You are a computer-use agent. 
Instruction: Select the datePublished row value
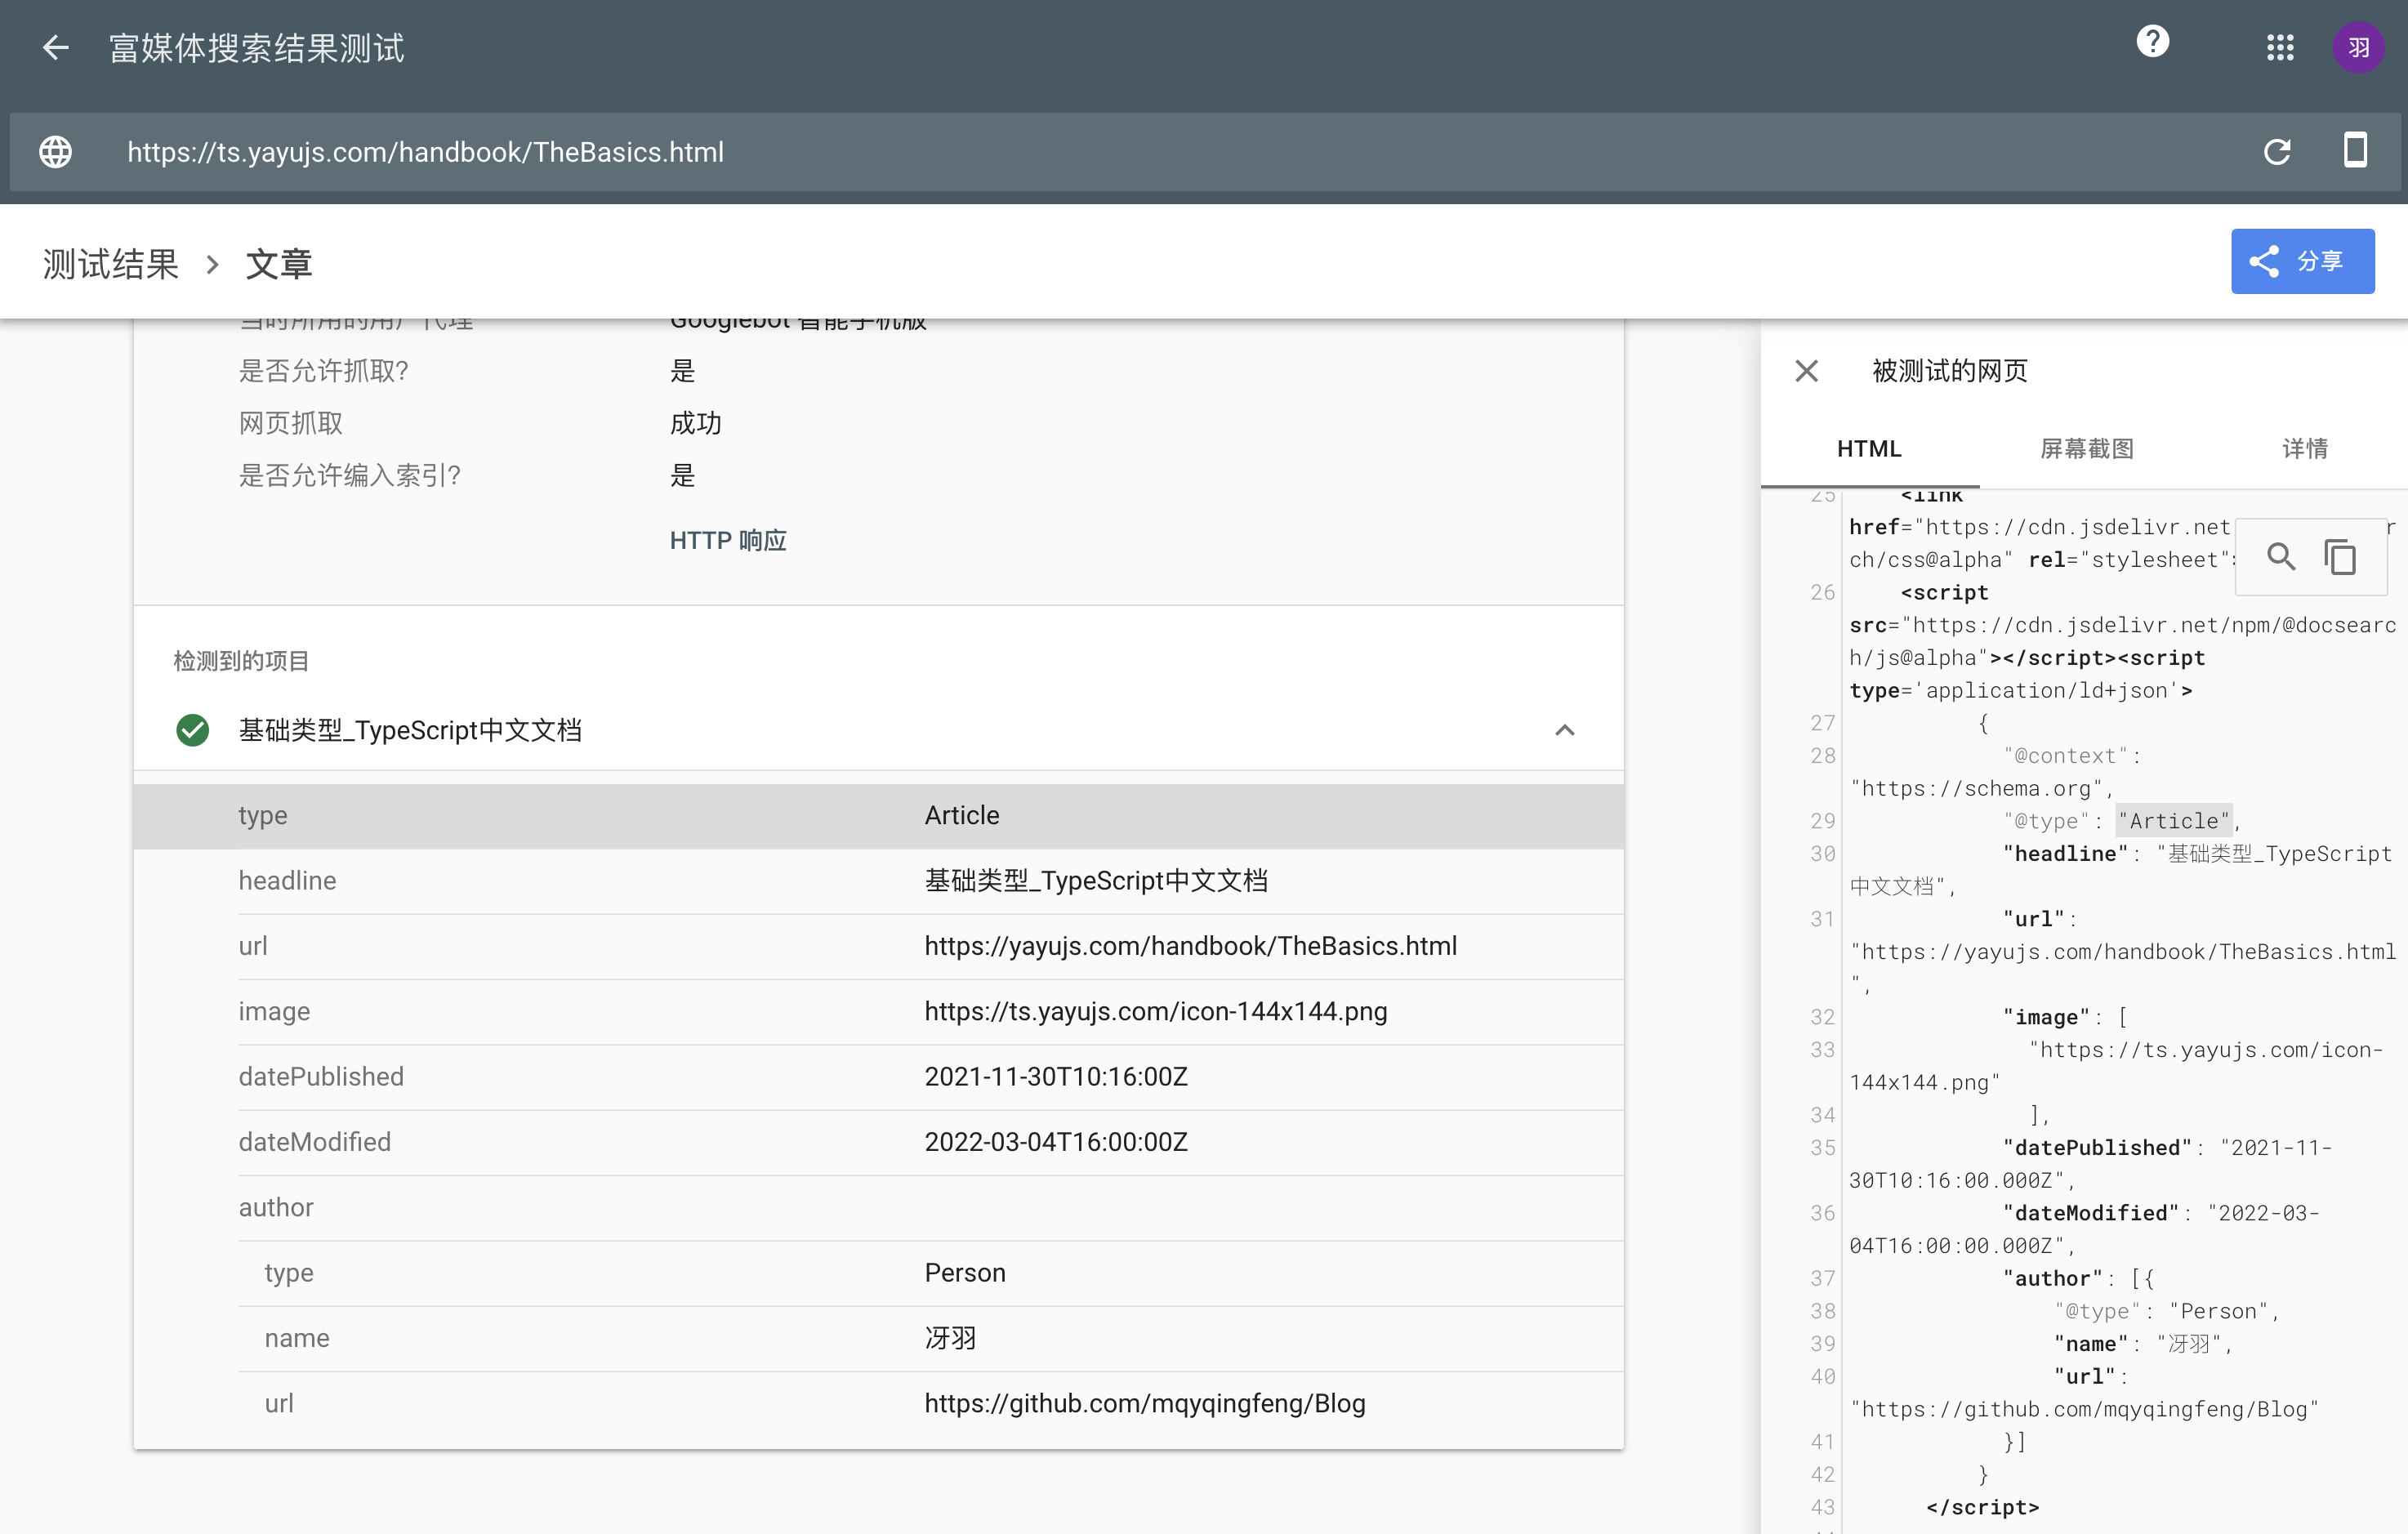click(1056, 1077)
